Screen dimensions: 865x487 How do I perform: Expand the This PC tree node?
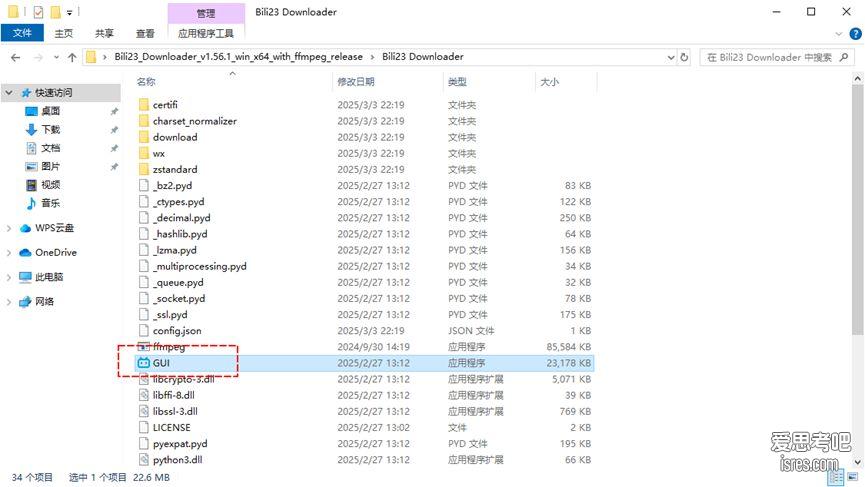coord(9,277)
